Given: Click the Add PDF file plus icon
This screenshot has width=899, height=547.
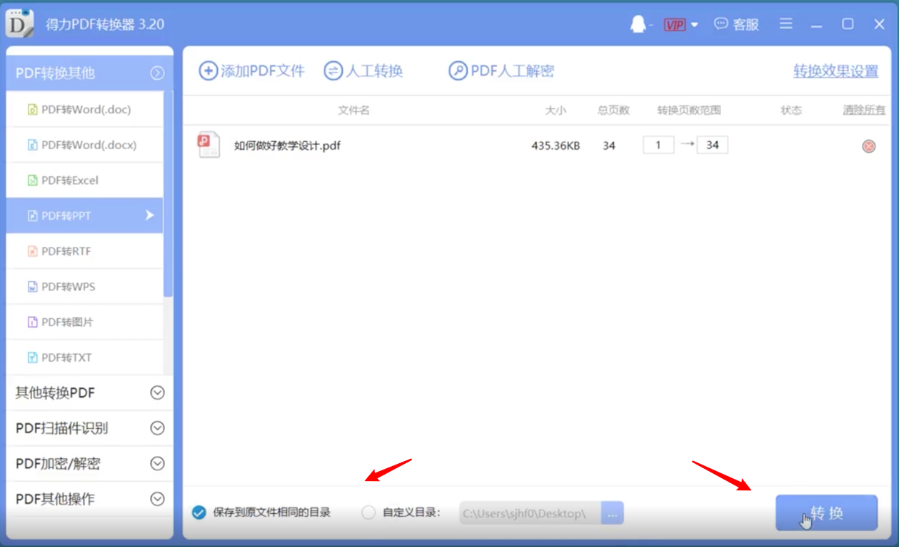Looking at the screenshot, I should [208, 71].
